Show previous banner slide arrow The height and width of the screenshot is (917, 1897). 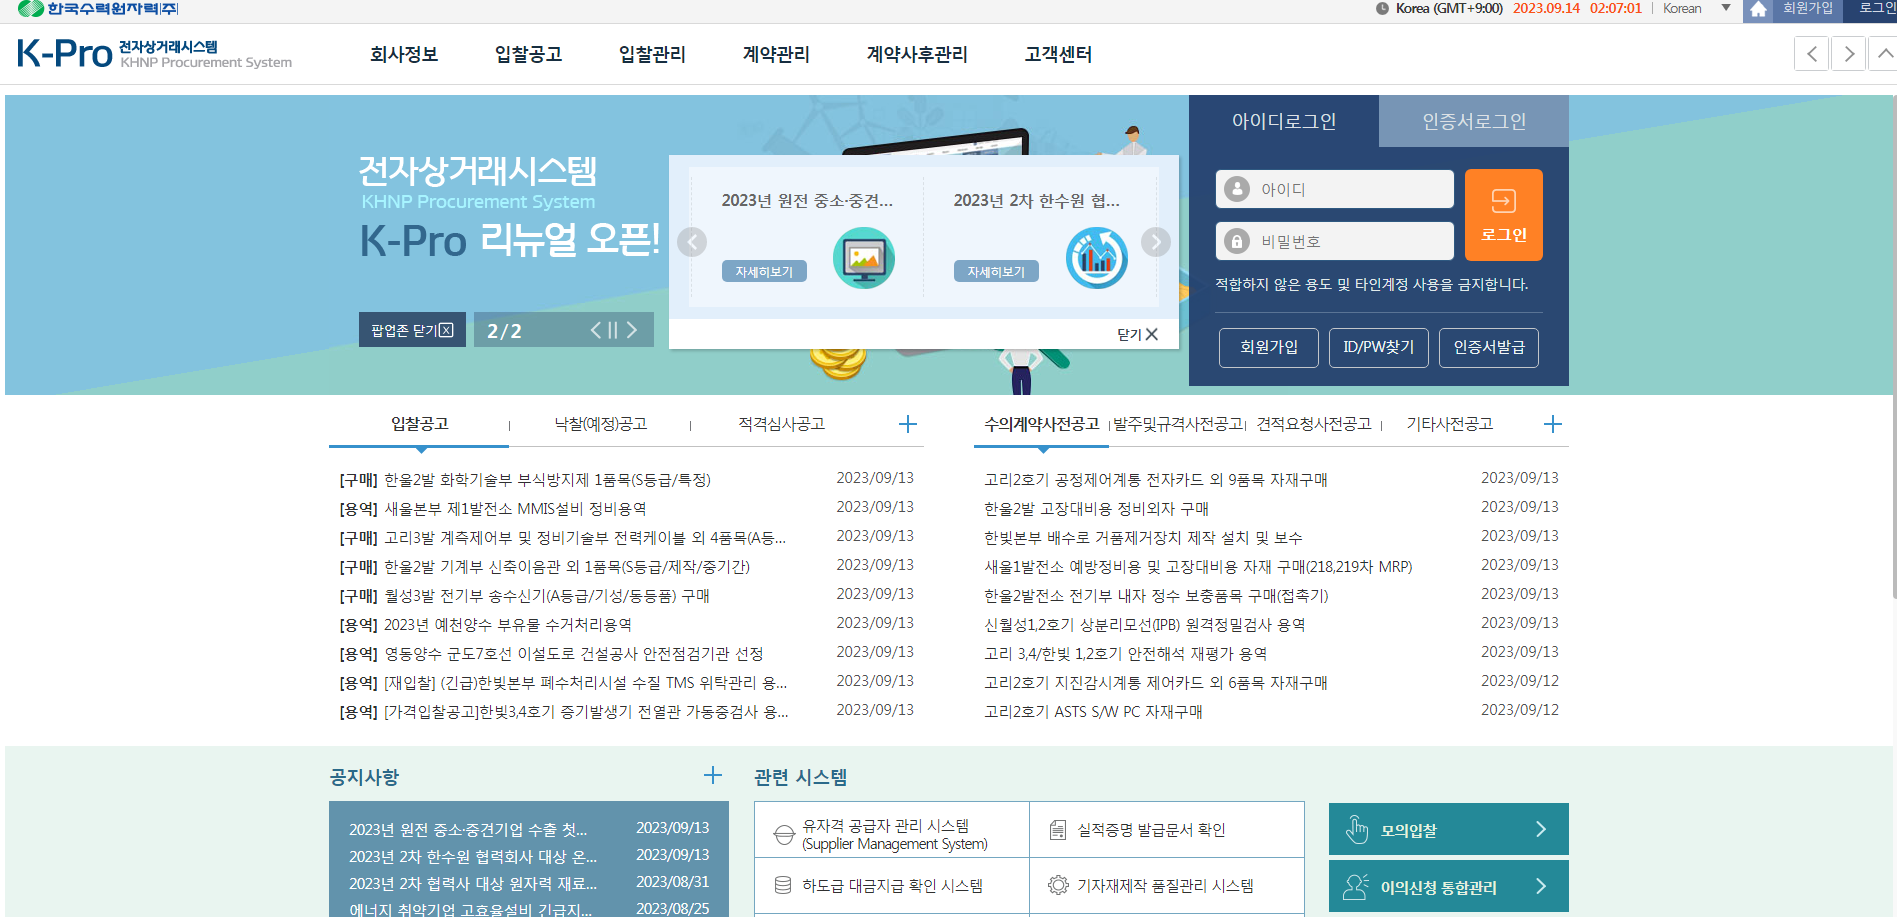pyautogui.click(x=596, y=330)
